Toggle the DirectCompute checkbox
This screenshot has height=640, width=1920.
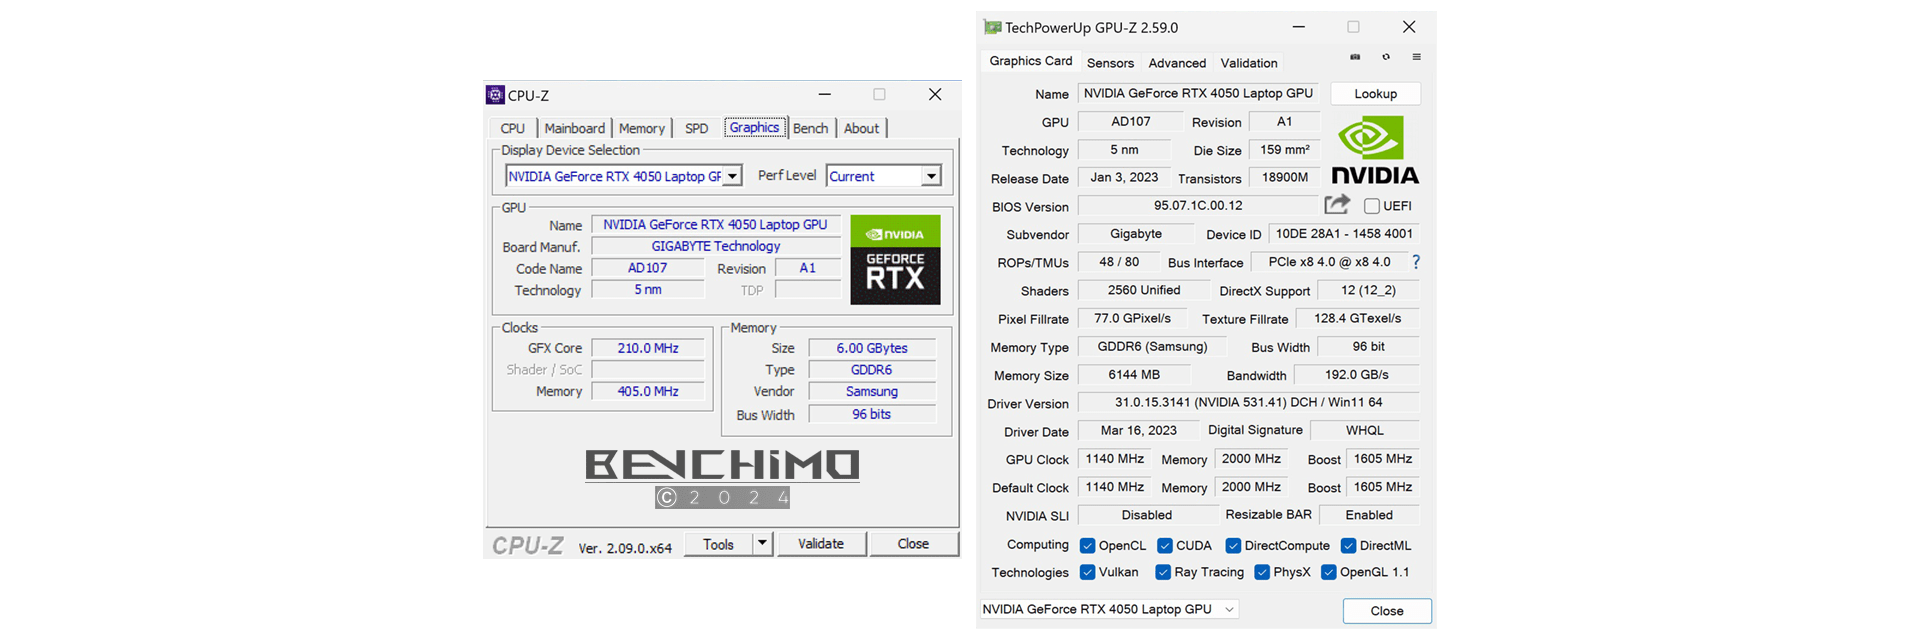[x=1233, y=546]
